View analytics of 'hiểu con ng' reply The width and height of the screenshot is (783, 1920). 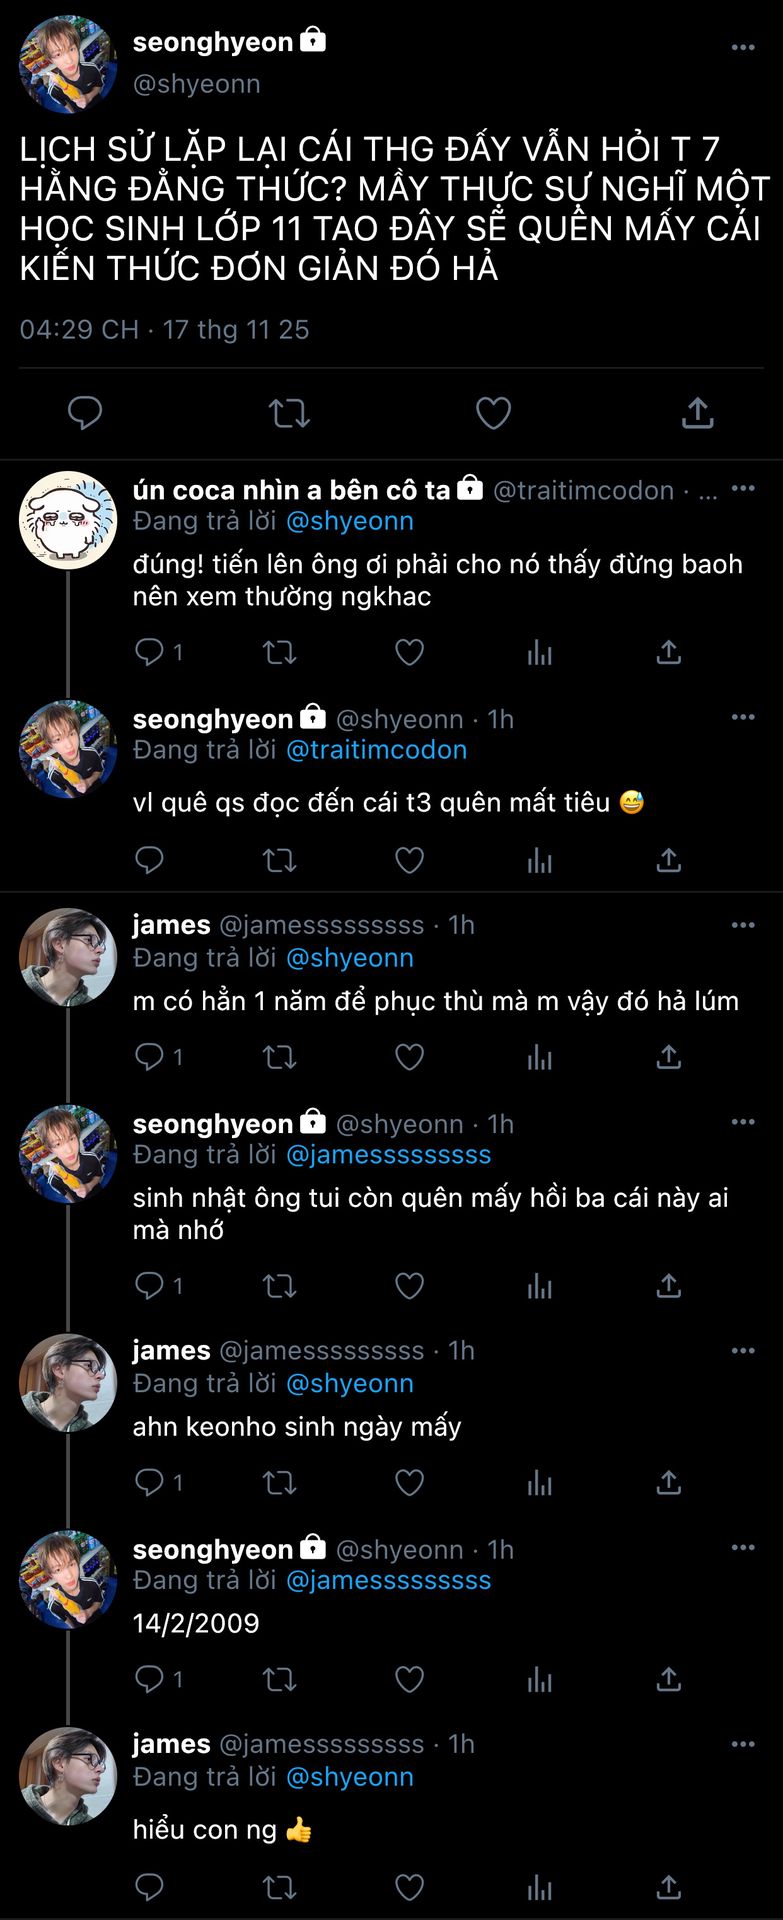pos(539,1887)
